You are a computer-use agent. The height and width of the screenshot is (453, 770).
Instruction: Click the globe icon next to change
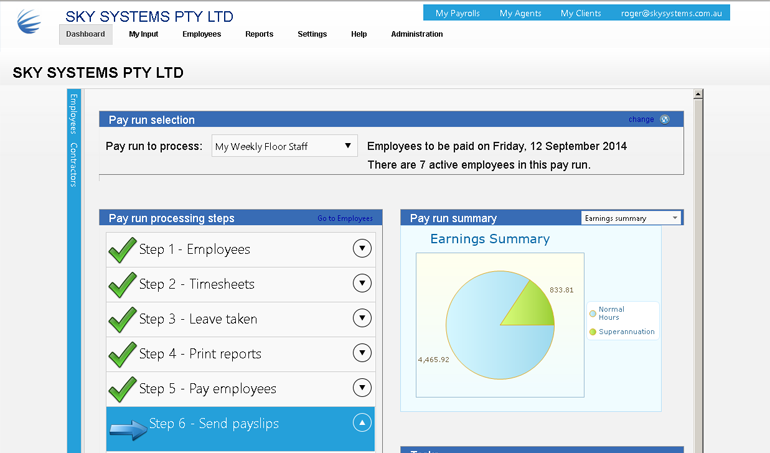pos(664,119)
